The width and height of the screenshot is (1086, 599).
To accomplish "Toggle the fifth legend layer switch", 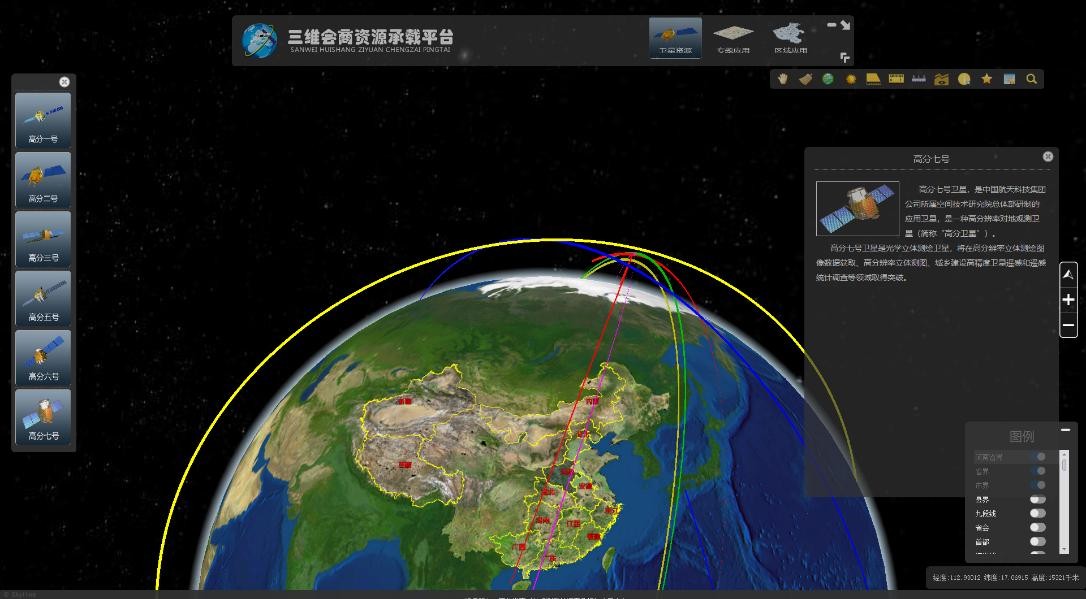I will (x=1038, y=513).
